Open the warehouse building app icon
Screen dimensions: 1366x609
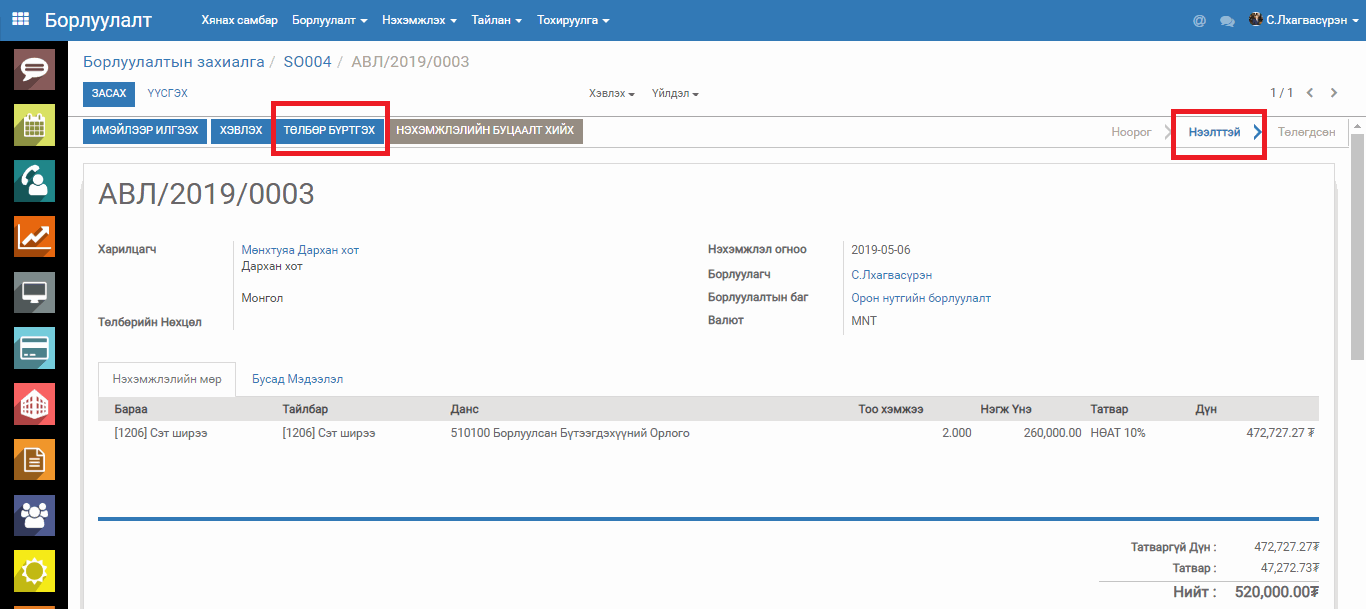click(33, 404)
